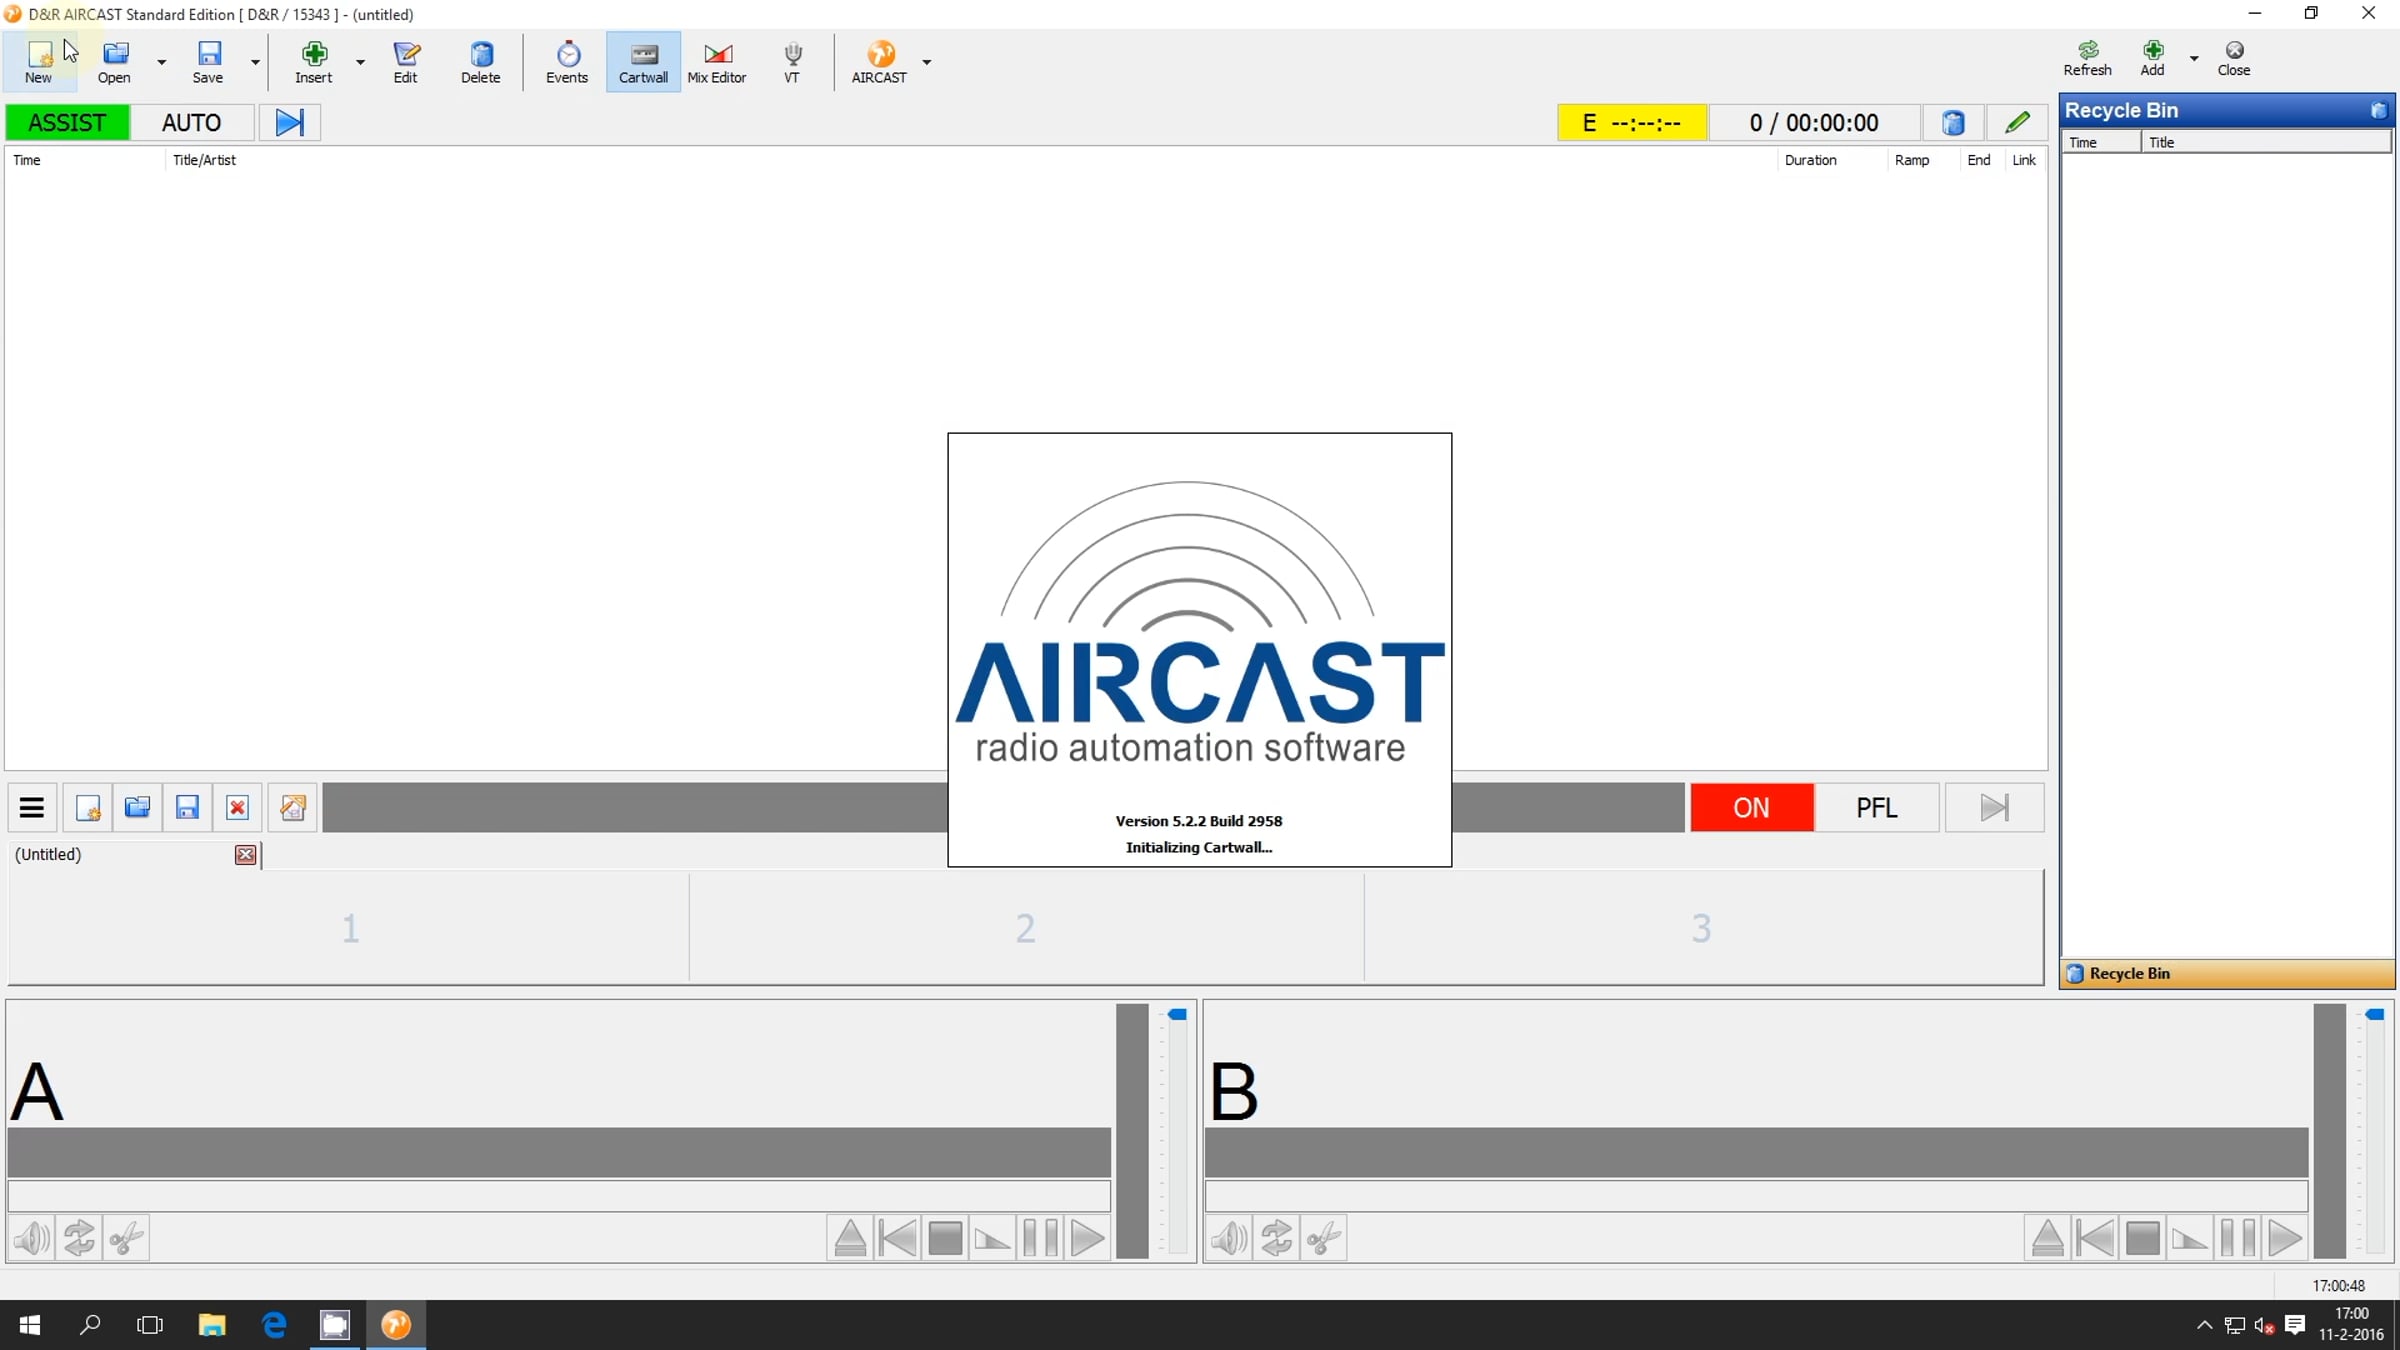Image resolution: width=2400 pixels, height=1350 pixels.
Task: Create a new cartwall page
Action: (x=88, y=808)
